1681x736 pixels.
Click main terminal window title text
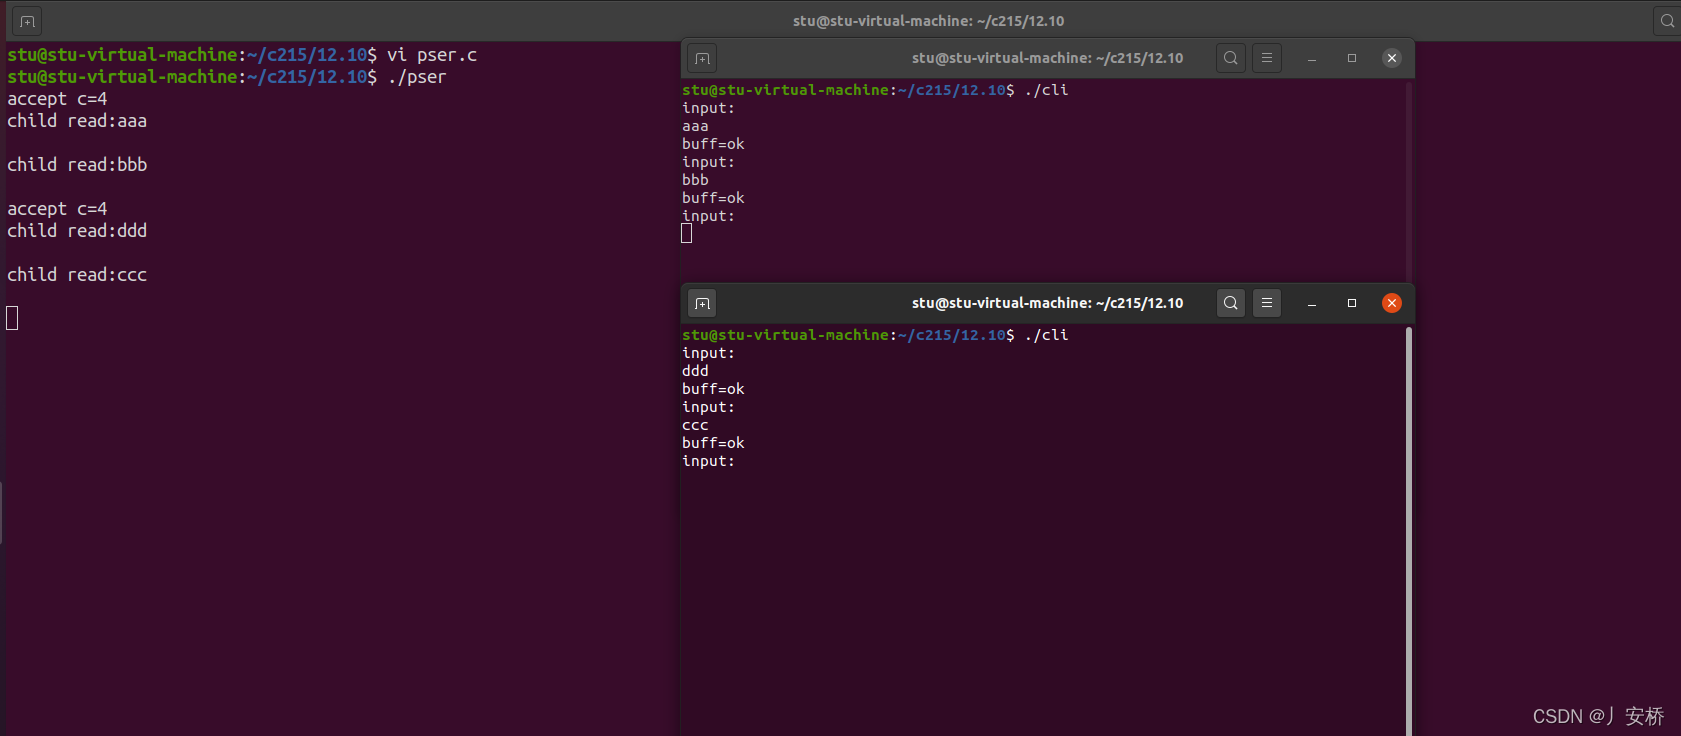(928, 21)
